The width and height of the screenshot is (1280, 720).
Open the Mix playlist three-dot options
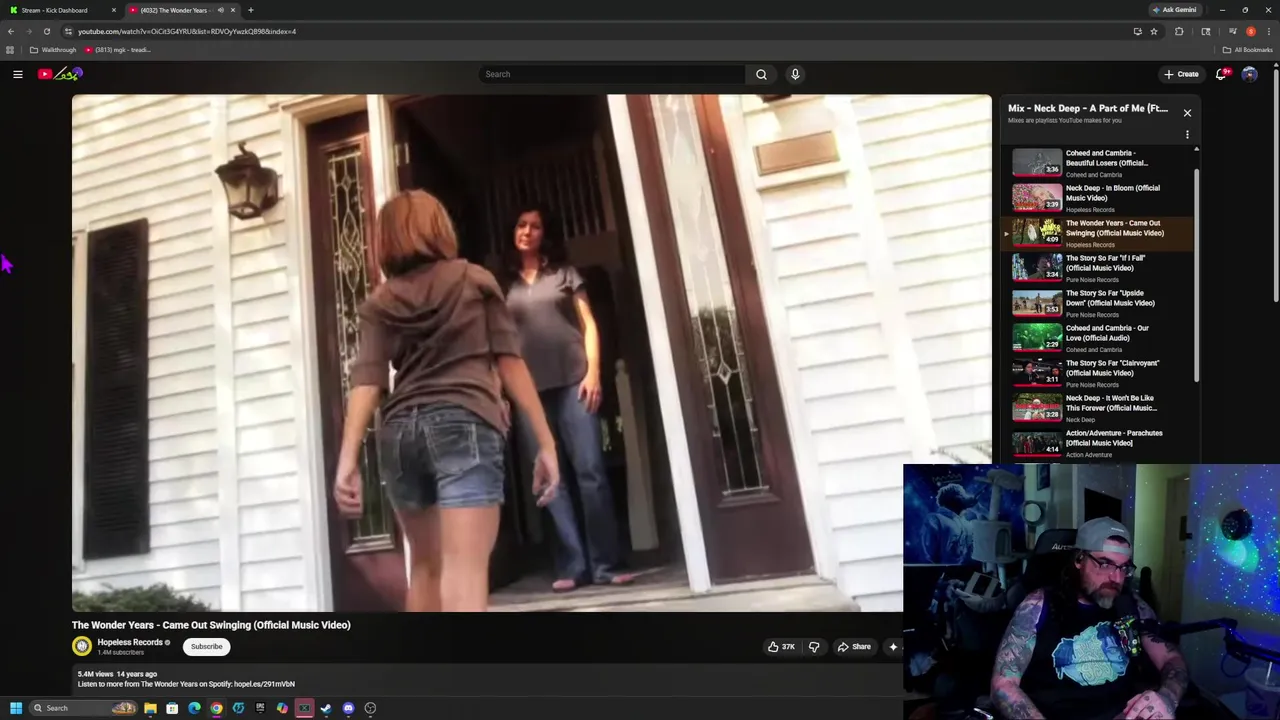[1187, 135]
